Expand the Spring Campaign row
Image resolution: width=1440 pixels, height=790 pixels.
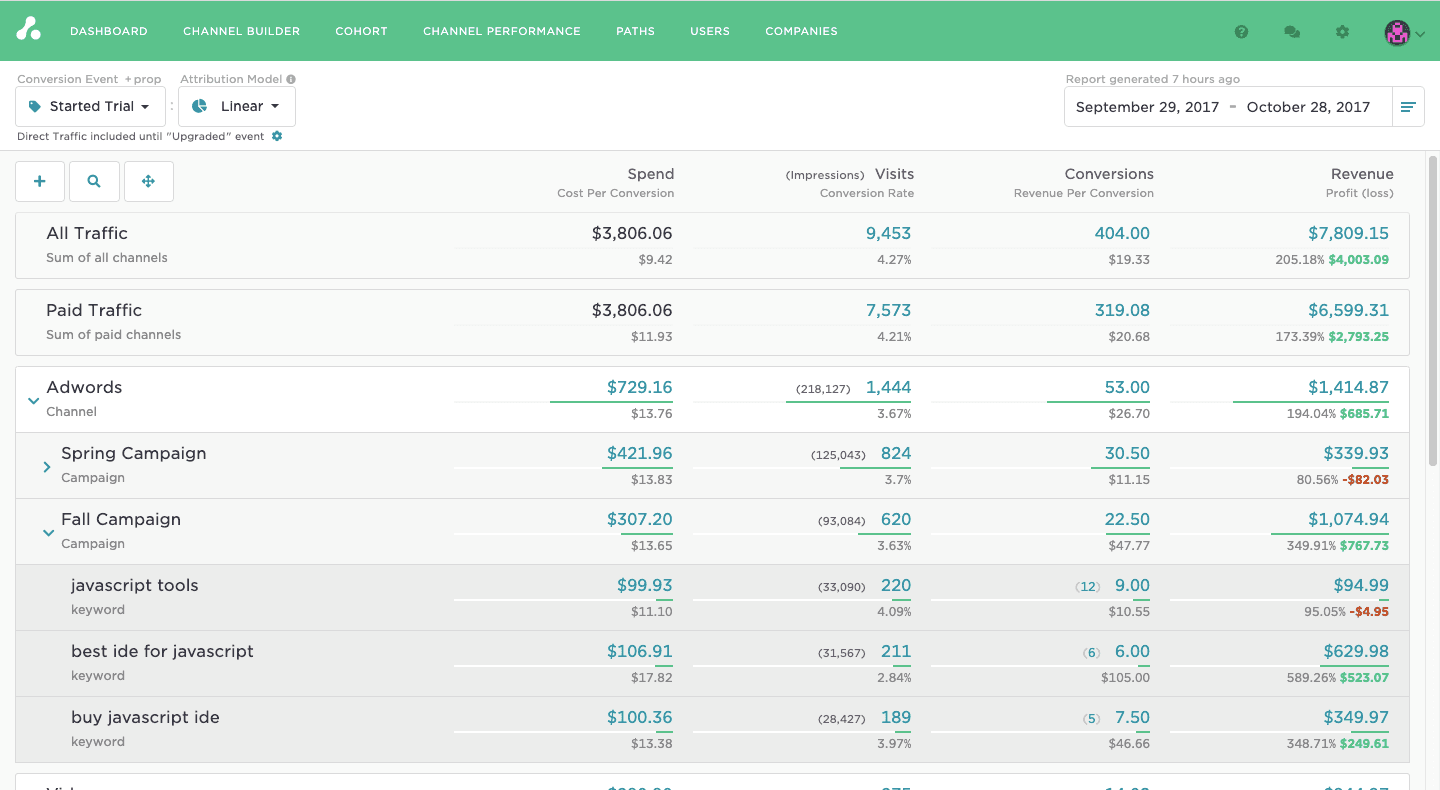47,466
